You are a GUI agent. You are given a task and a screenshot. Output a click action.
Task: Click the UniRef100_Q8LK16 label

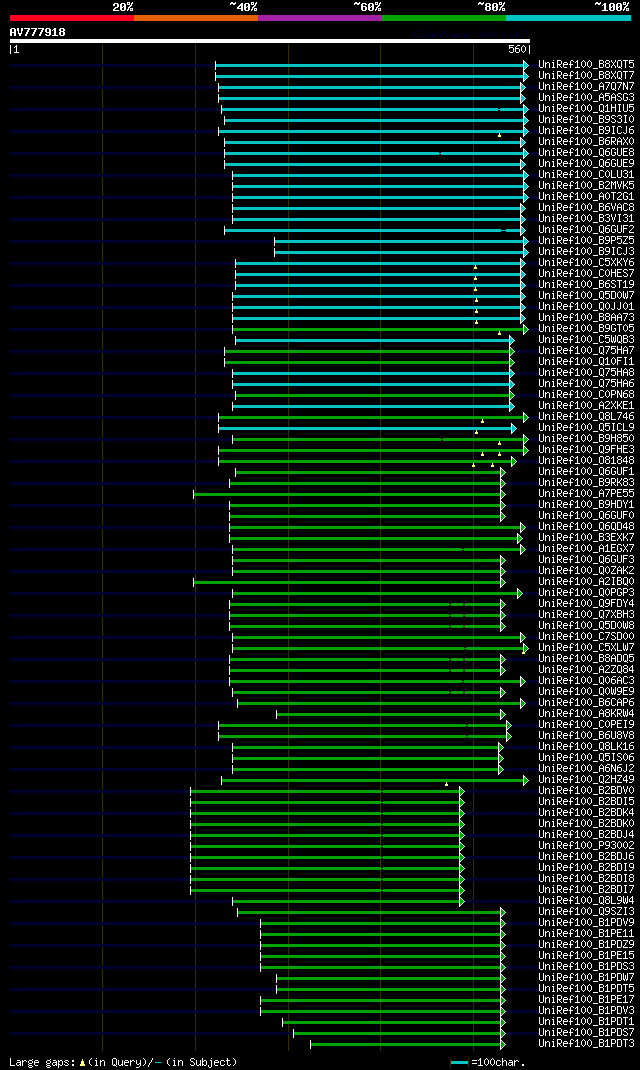point(586,747)
